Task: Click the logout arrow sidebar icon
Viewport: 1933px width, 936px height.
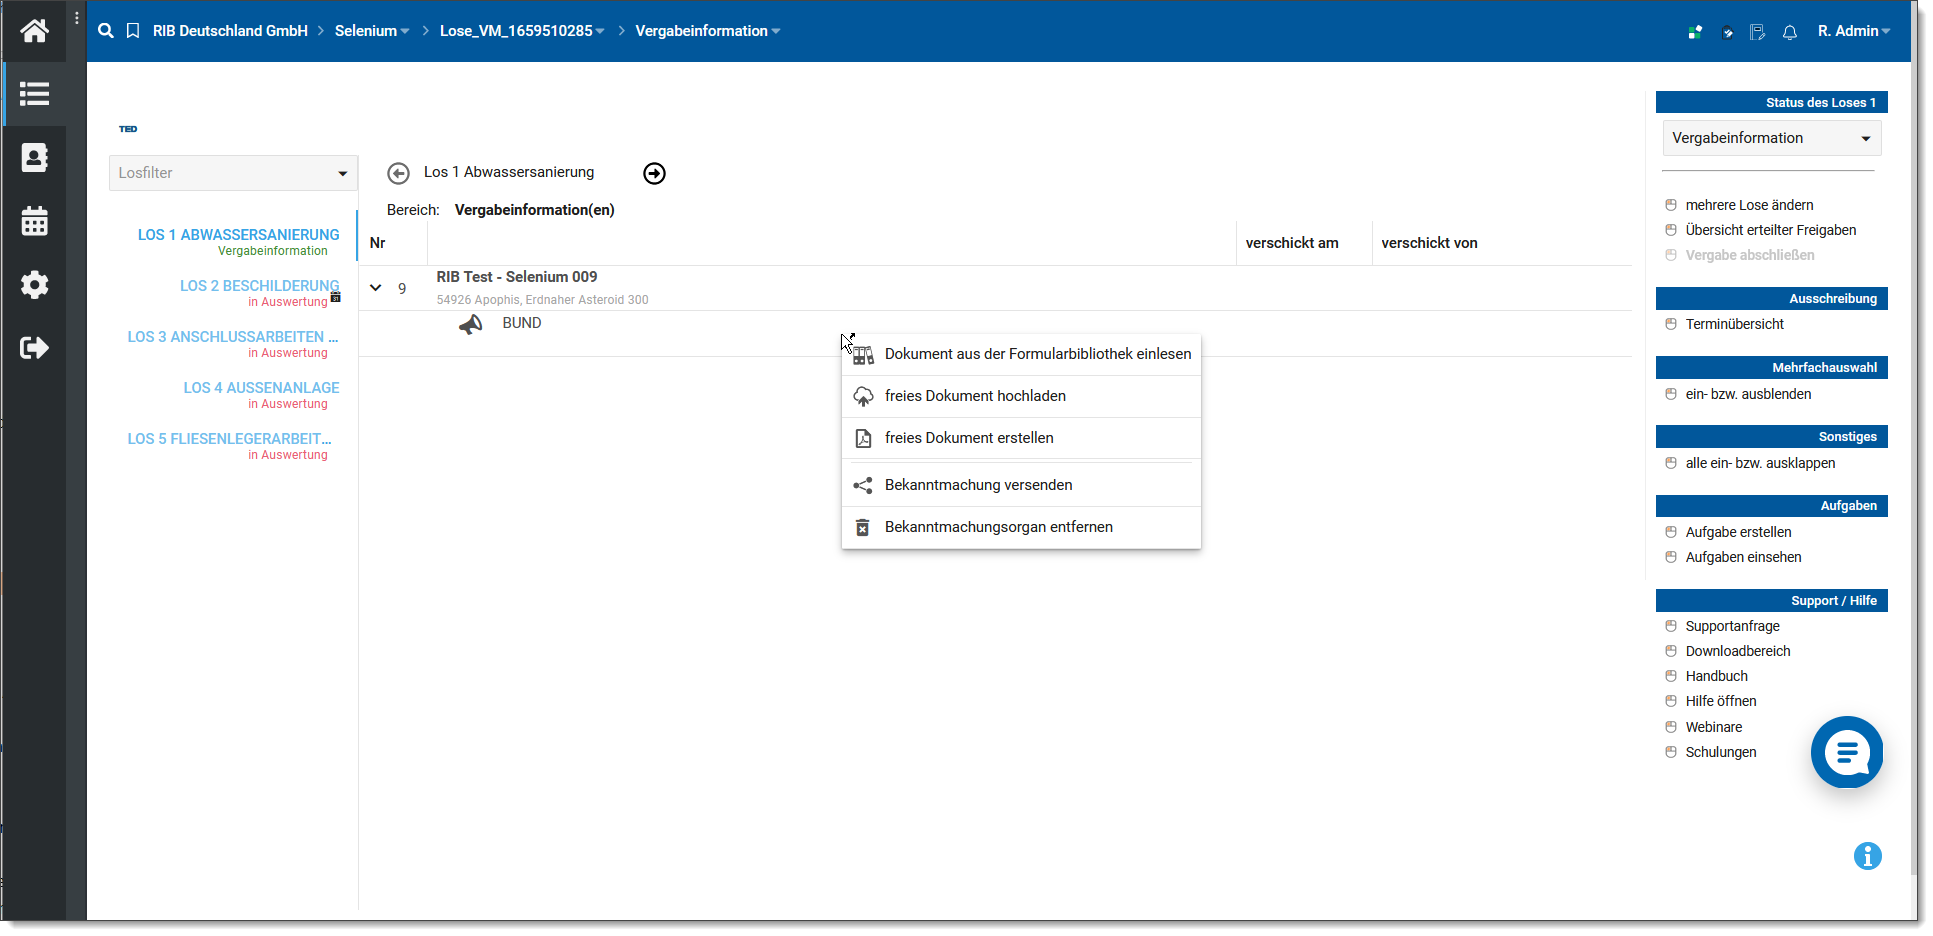Action: point(34,348)
